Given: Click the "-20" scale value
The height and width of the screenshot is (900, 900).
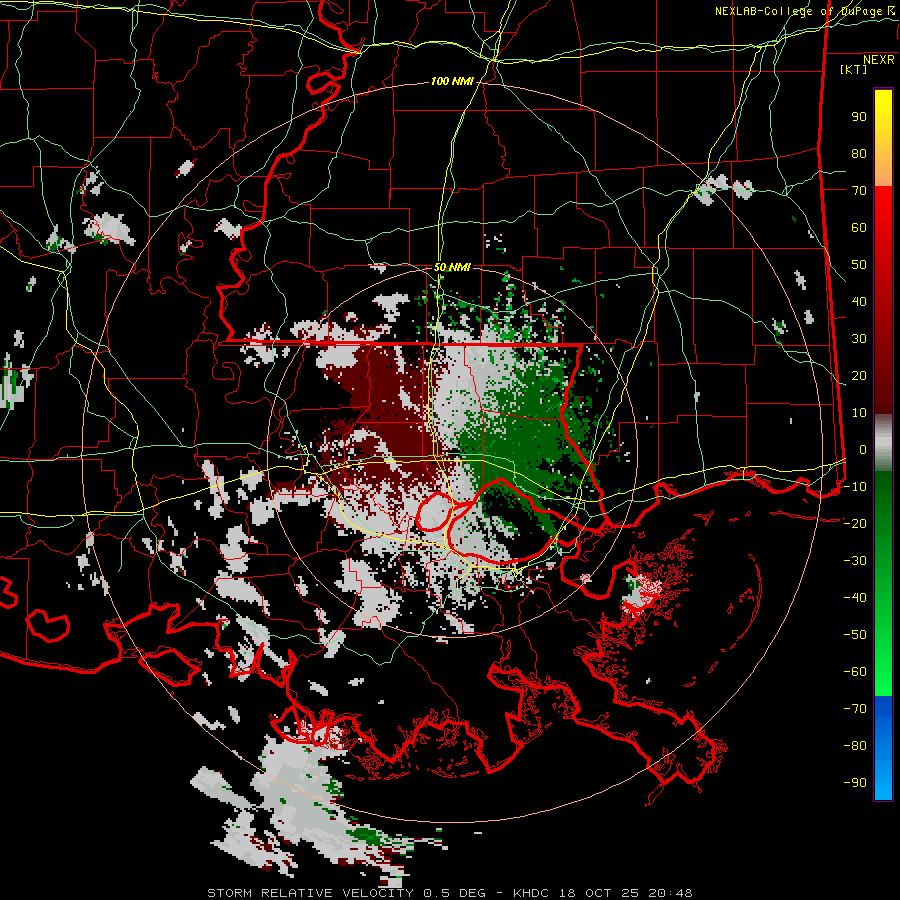Looking at the screenshot, I should coord(855,523).
